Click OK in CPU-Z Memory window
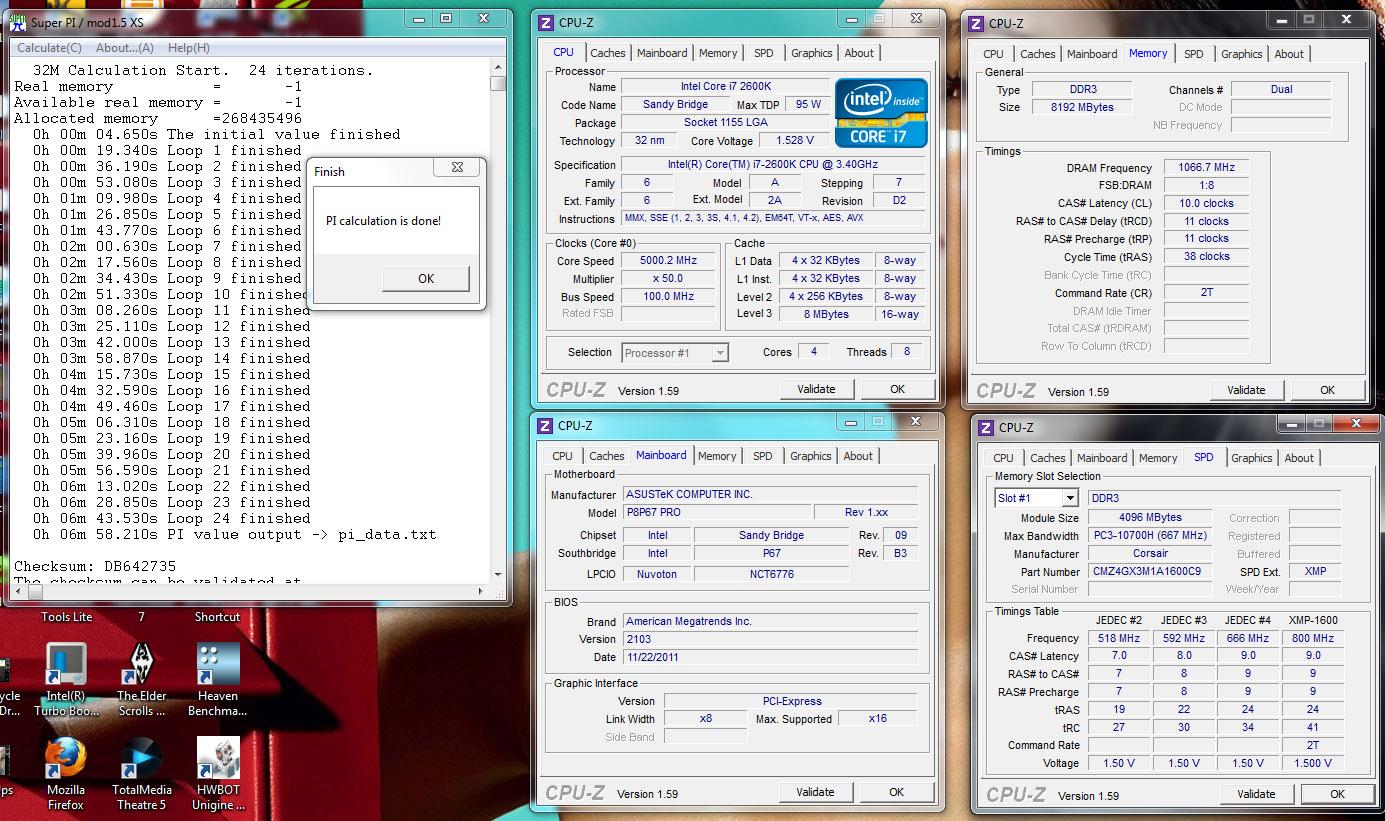Viewport: 1385px width, 821px height. 1327,390
